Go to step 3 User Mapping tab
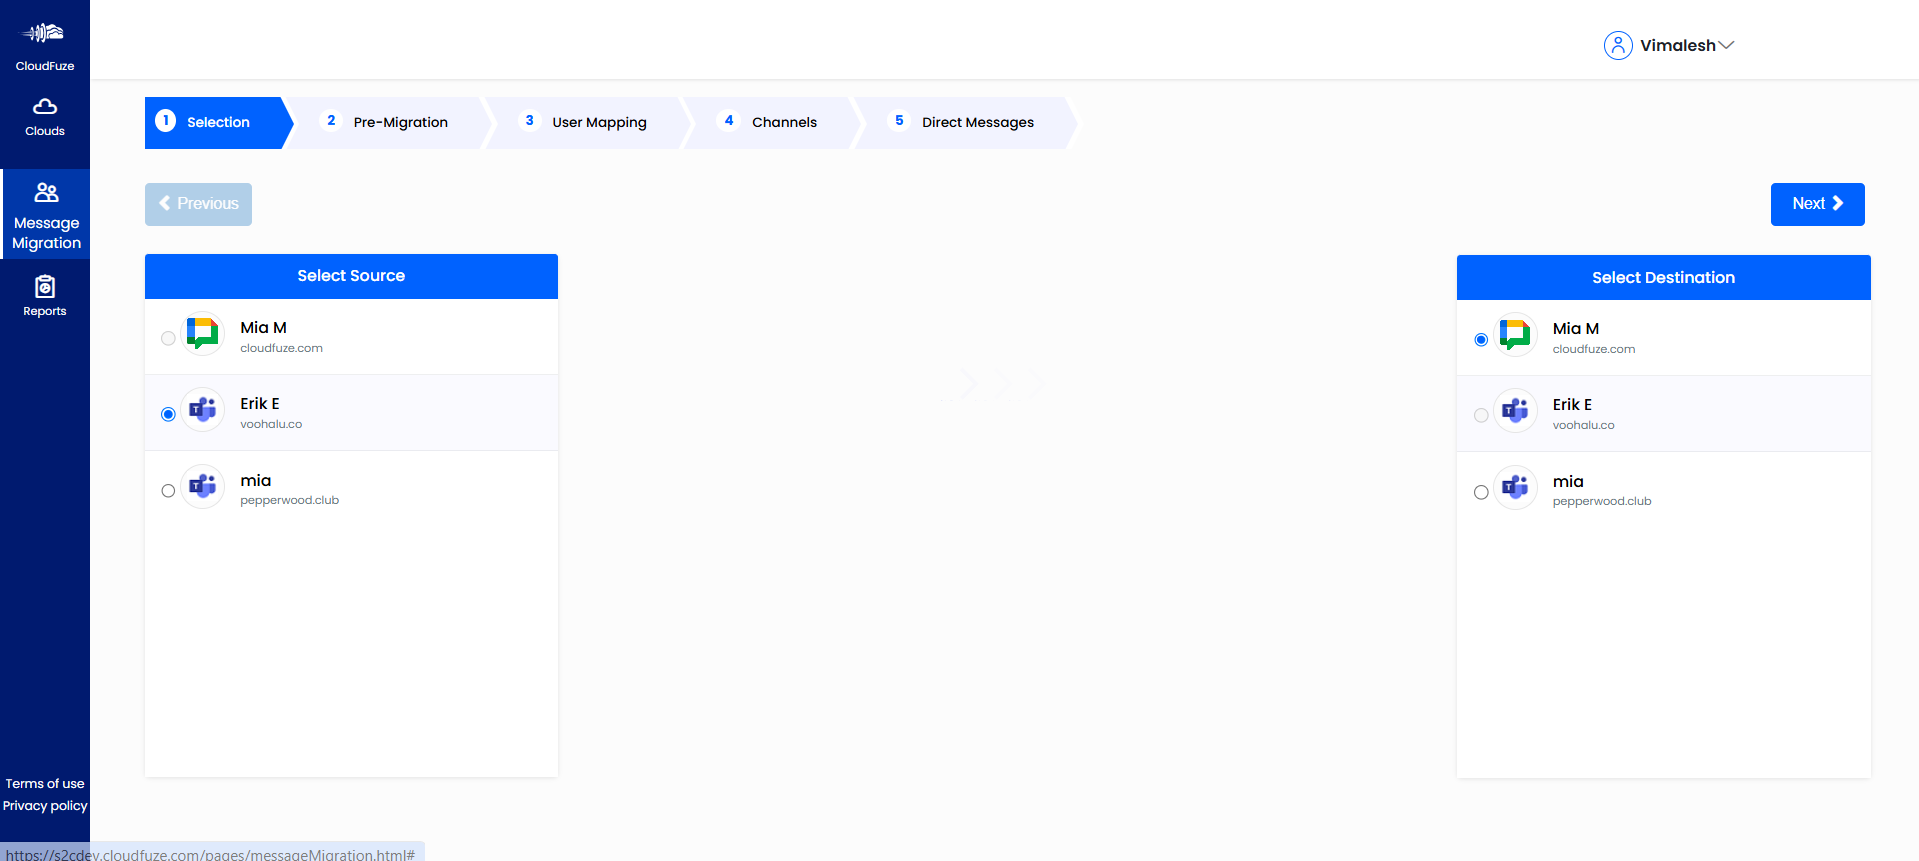Screen dimensions: 1919x861 click(x=590, y=122)
